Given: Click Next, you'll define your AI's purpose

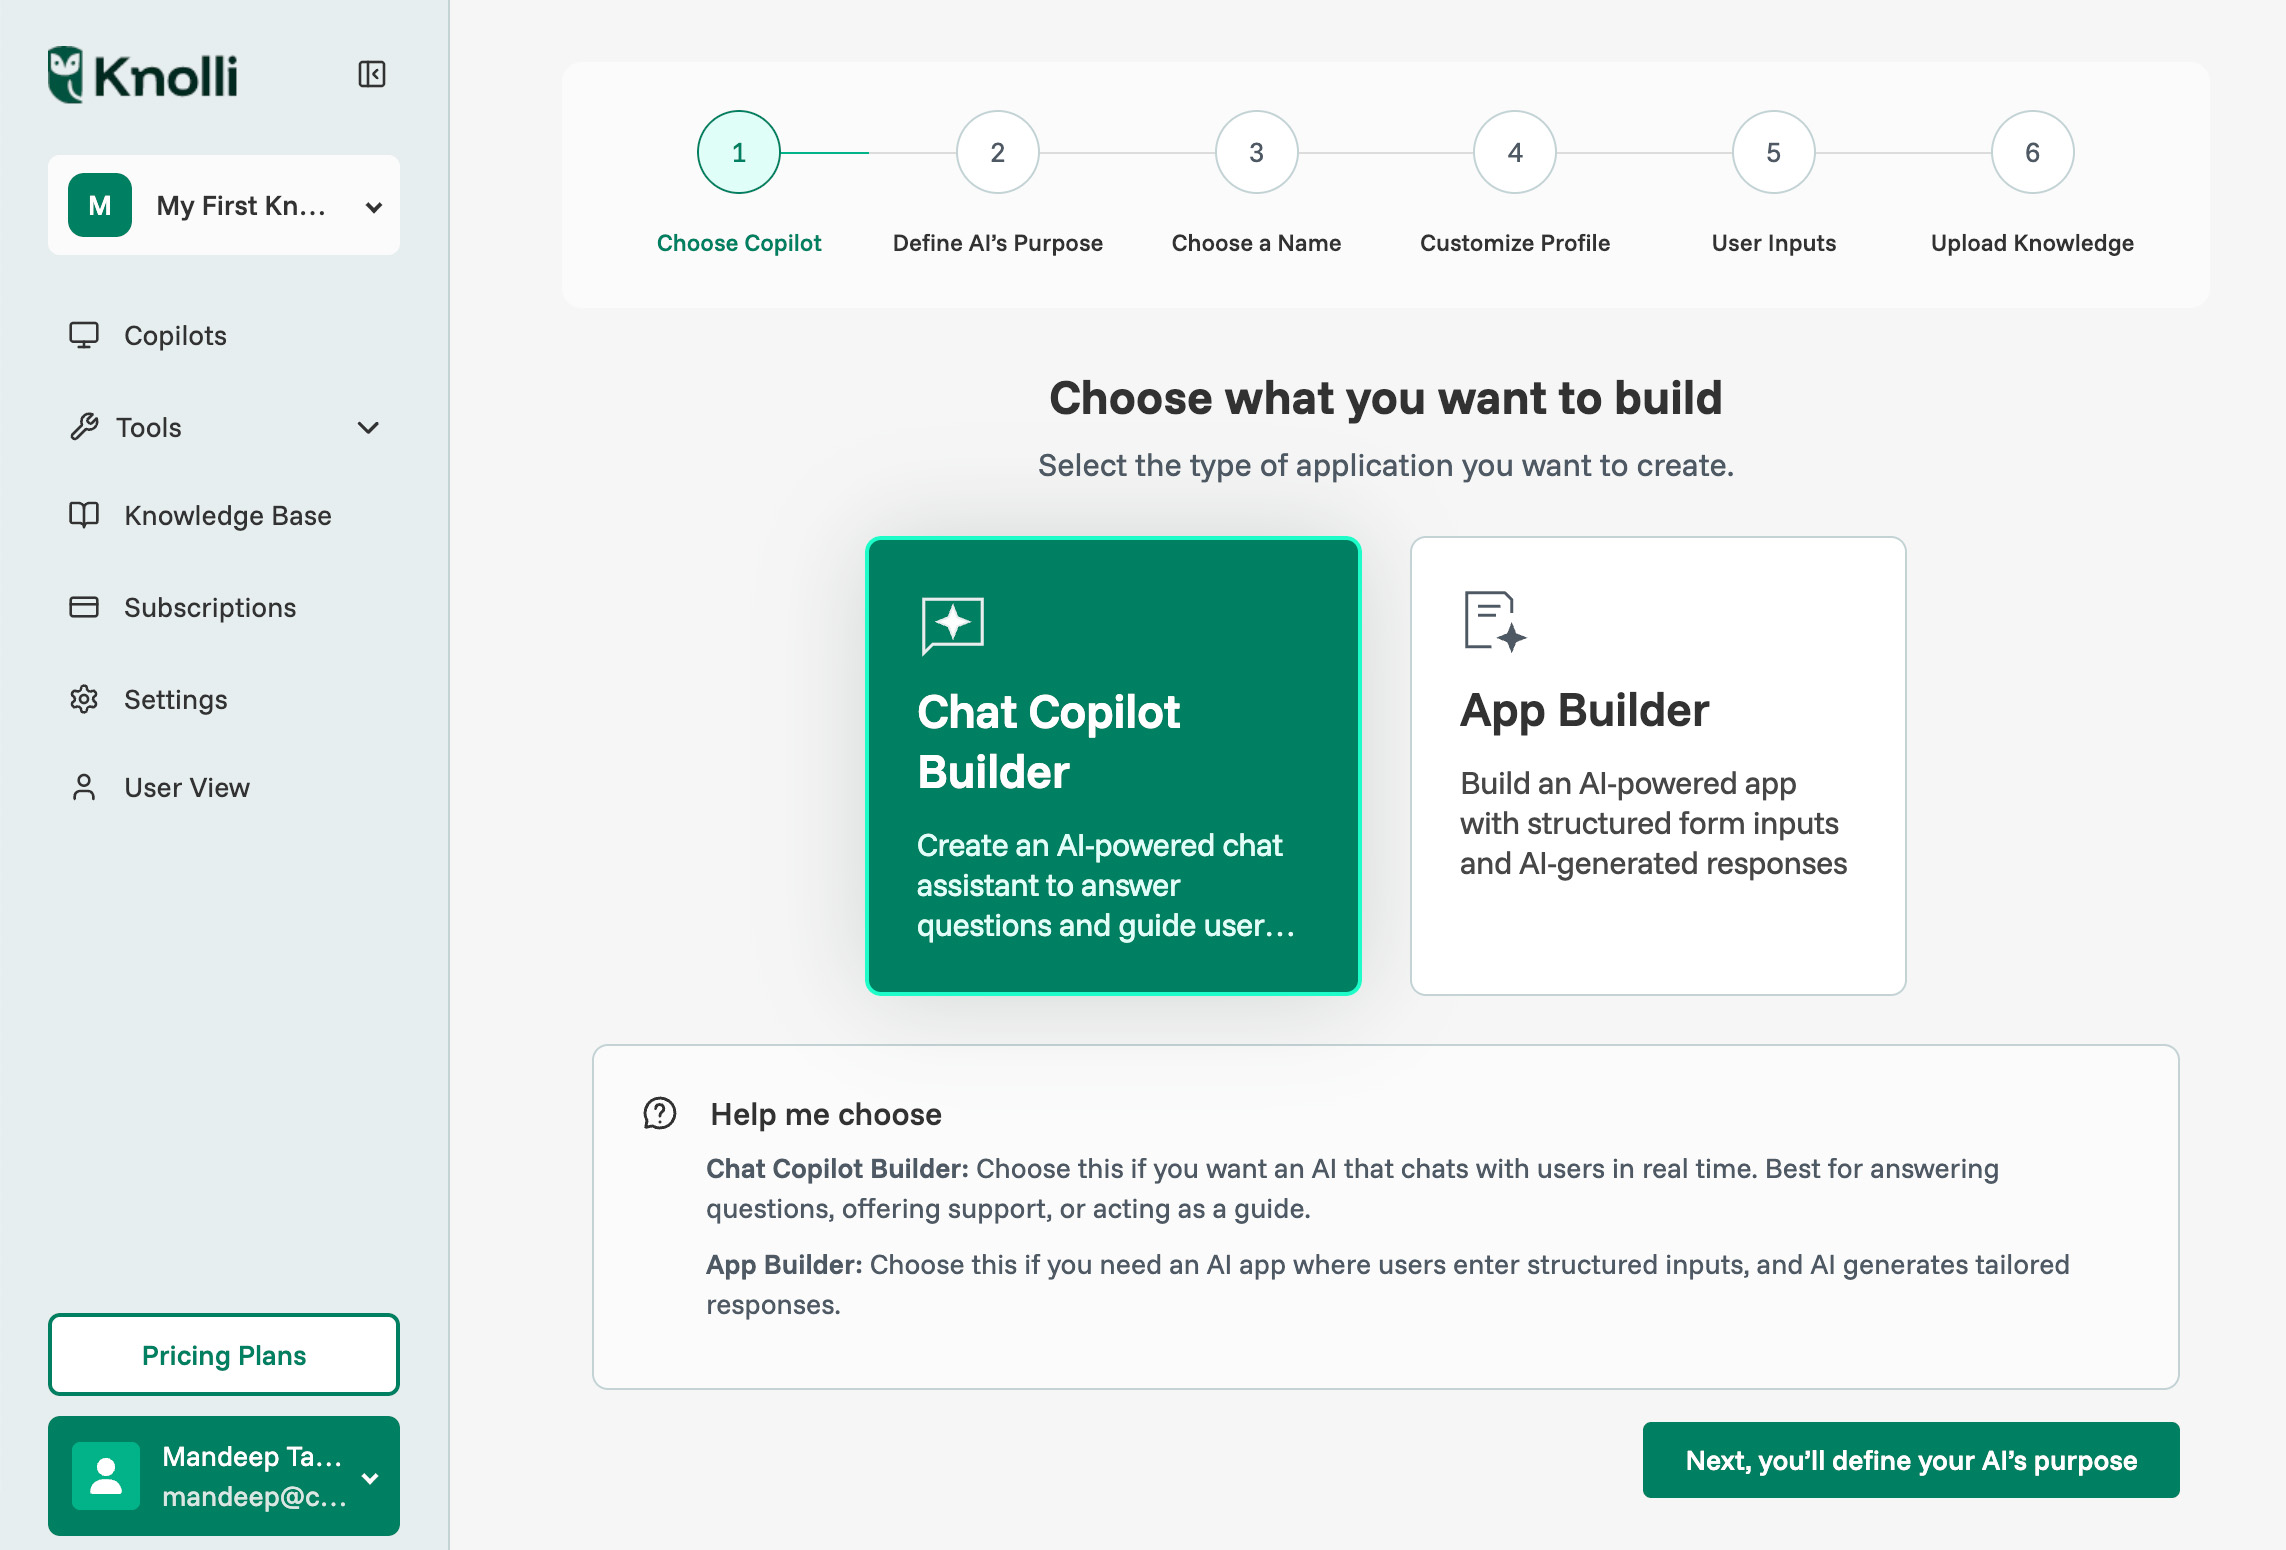Looking at the screenshot, I should point(1910,1460).
